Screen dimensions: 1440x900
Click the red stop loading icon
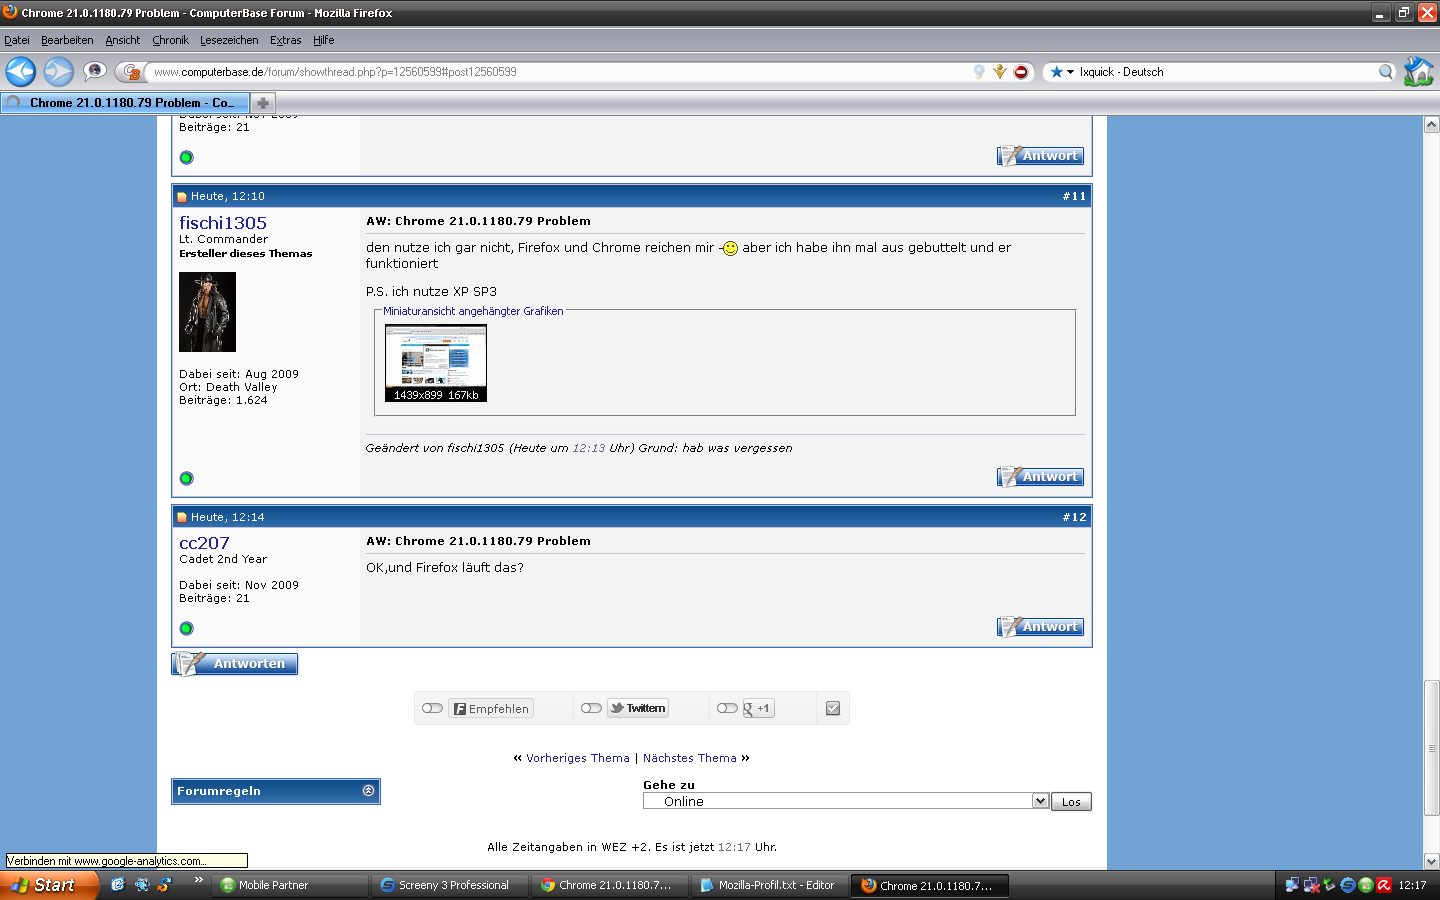(1021, 72)
